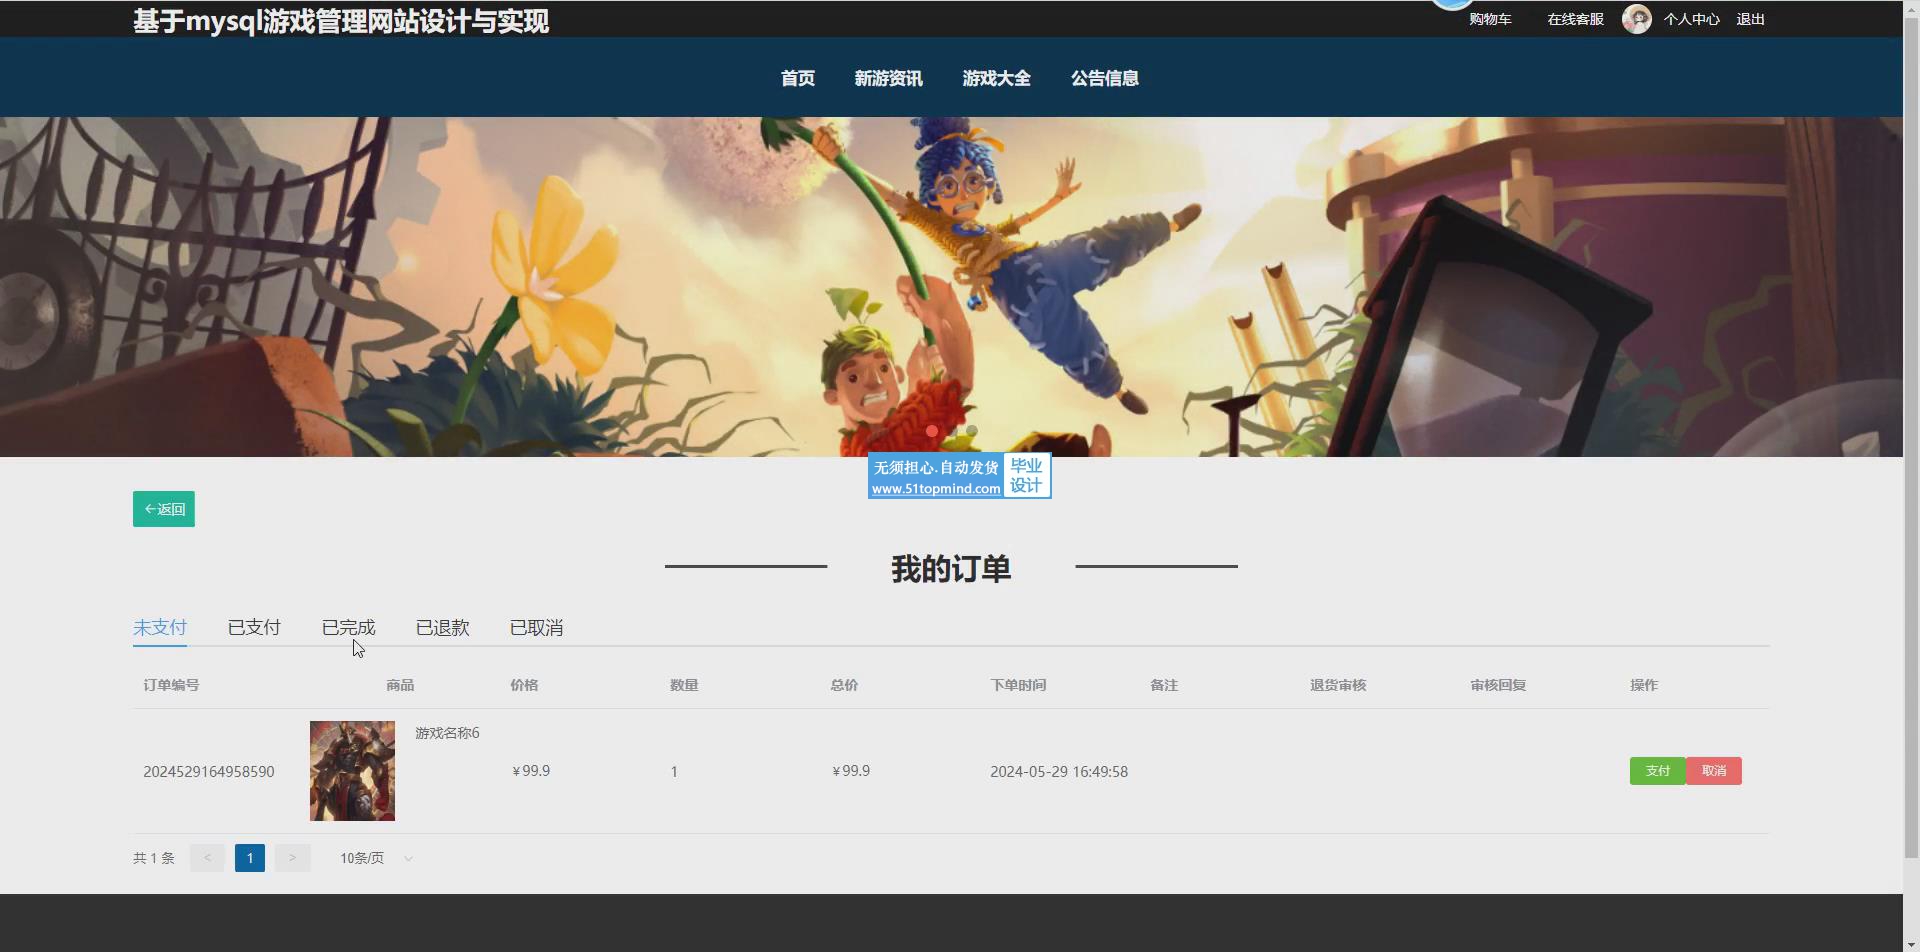
Task: Click 退出 to log out
Action: [x=1750, y=19]
